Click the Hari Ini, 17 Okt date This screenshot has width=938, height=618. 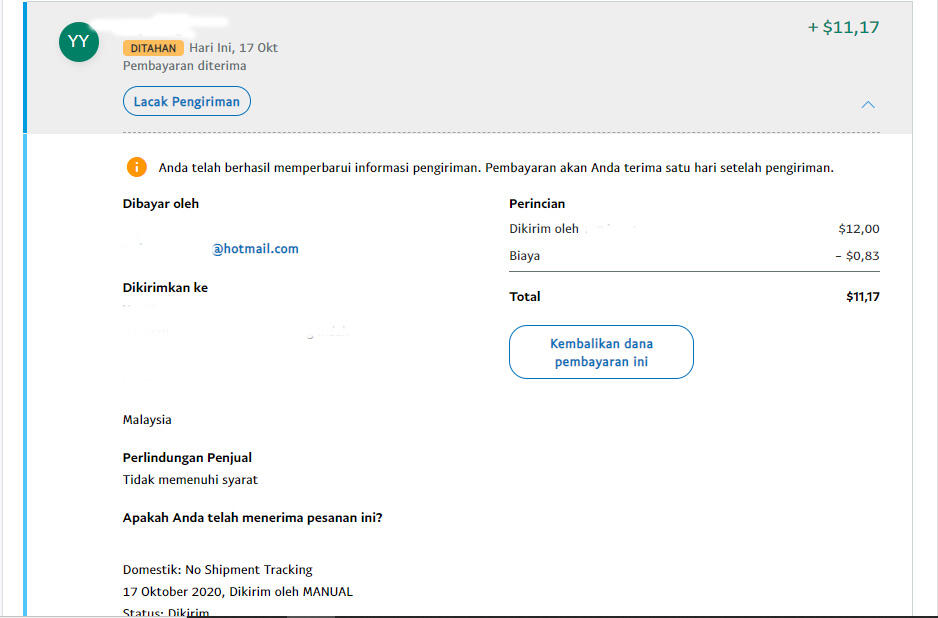(233, 48)
